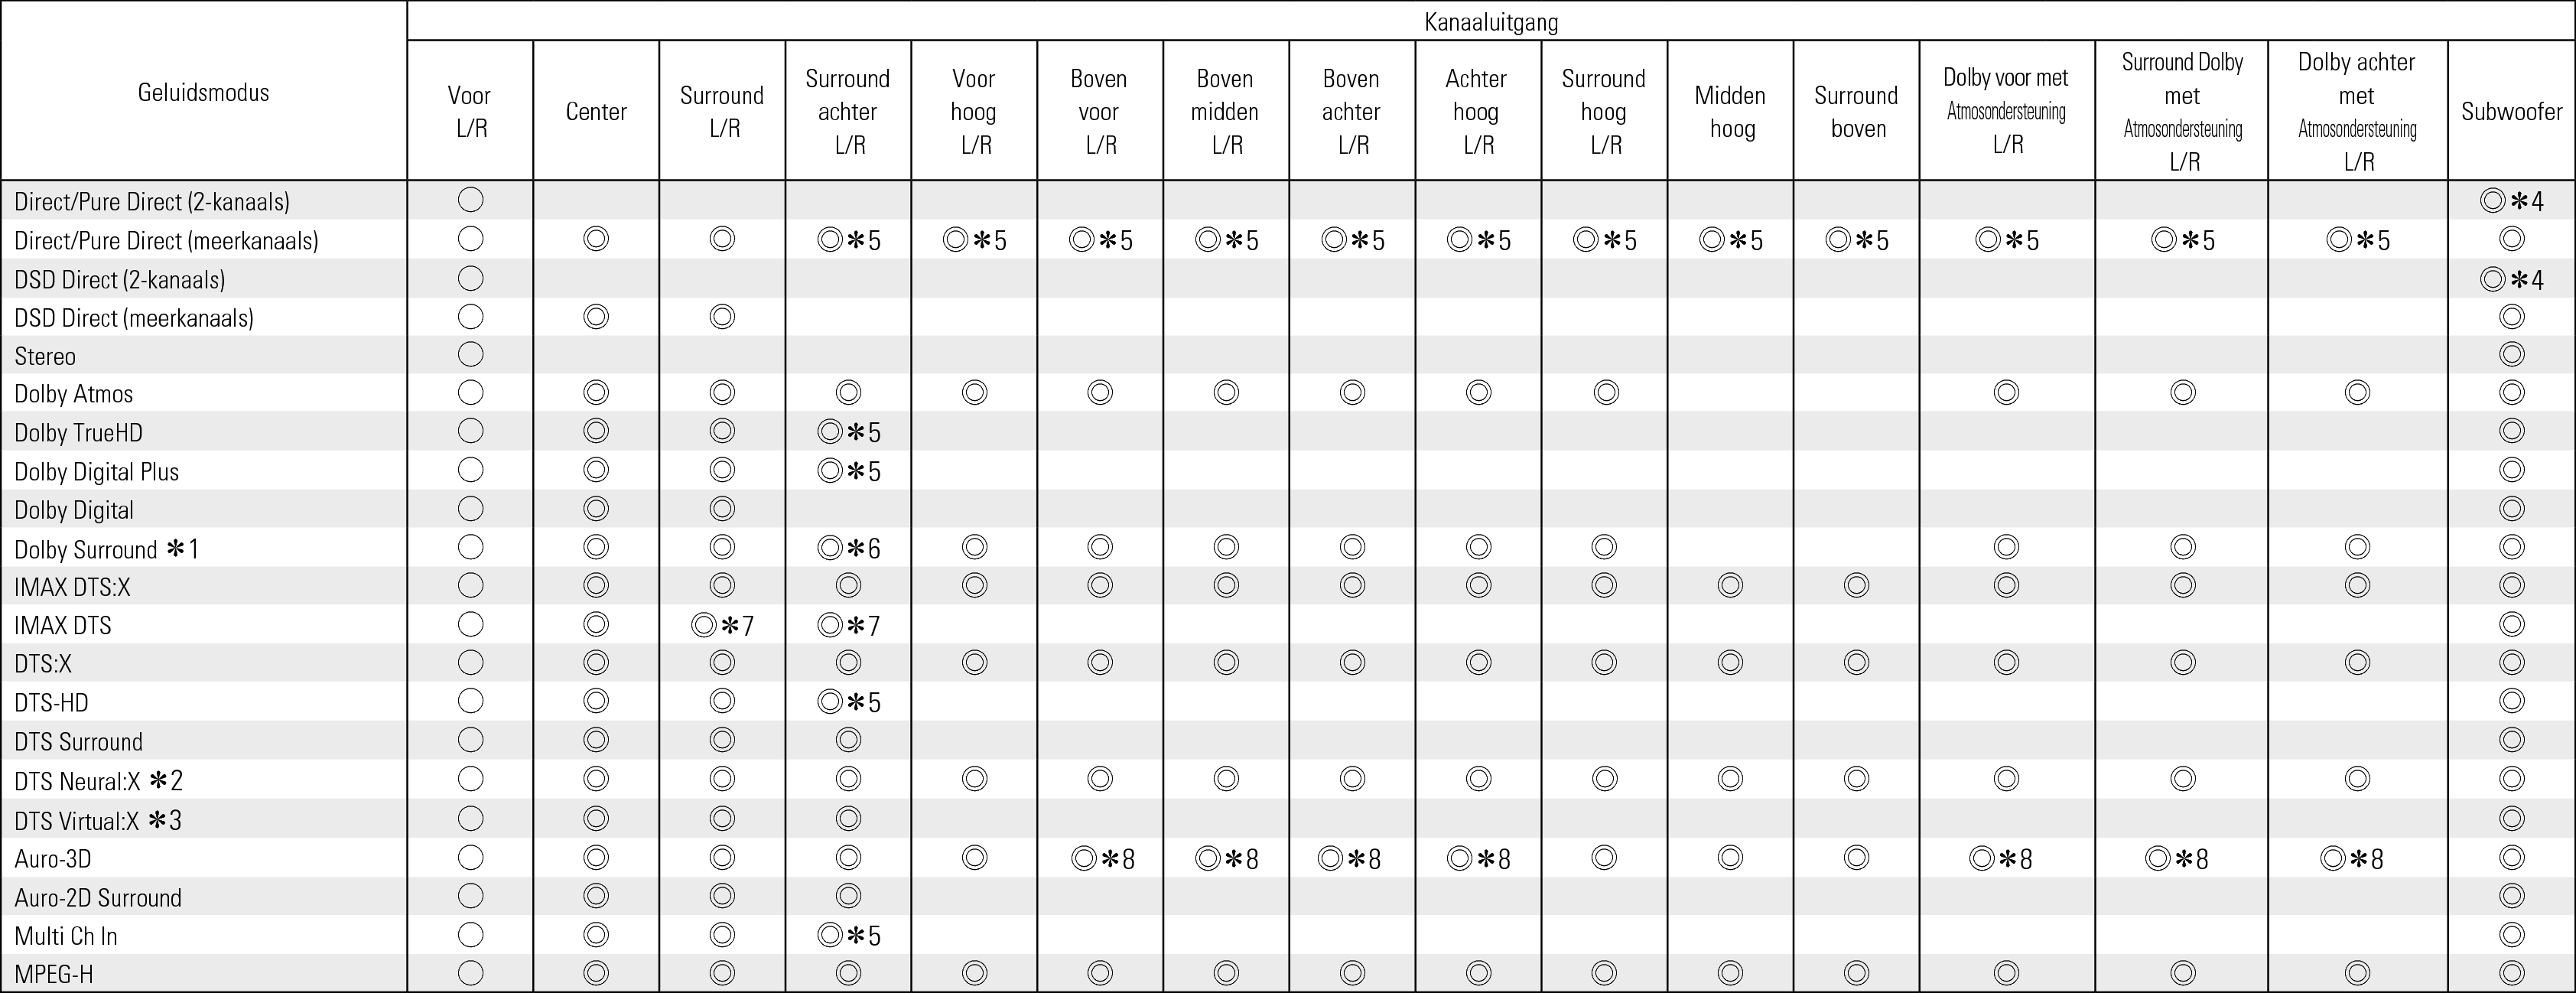Click the Subwoofer ✻4 symbol for DSD Direct (2-kanaals)
This screenshot has height=993, width=2576.
2511,279
